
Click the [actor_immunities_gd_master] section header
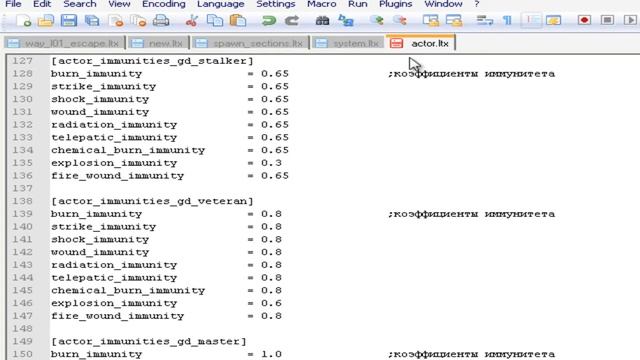pos(149,341)
